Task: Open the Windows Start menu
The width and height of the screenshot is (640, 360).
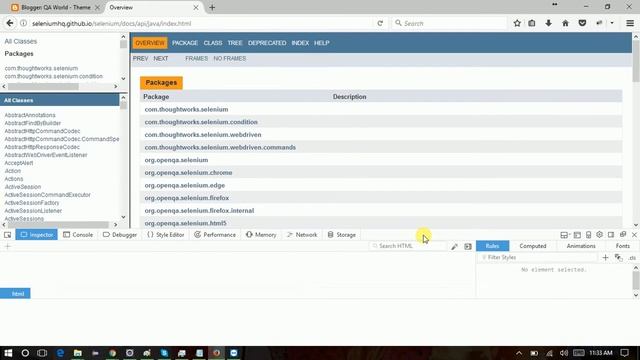Action: click(x=8, y=353)
